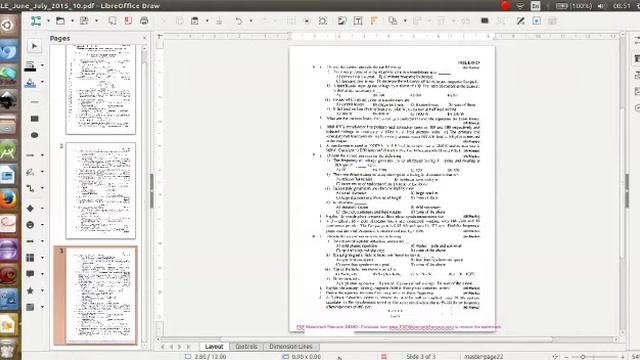The width and height of the screenshot is (640, 360).
Task: Select the Block Arrows tool
Action: 30,241
